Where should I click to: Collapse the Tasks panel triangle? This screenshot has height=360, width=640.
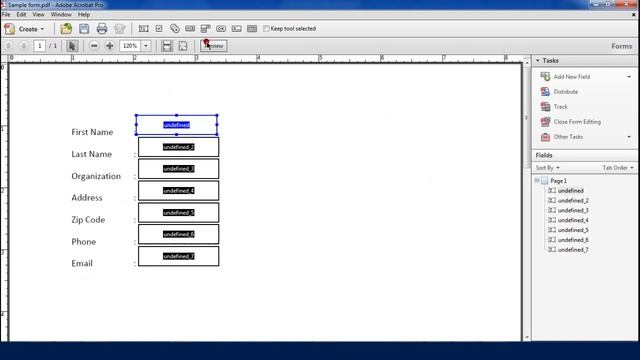538,60
